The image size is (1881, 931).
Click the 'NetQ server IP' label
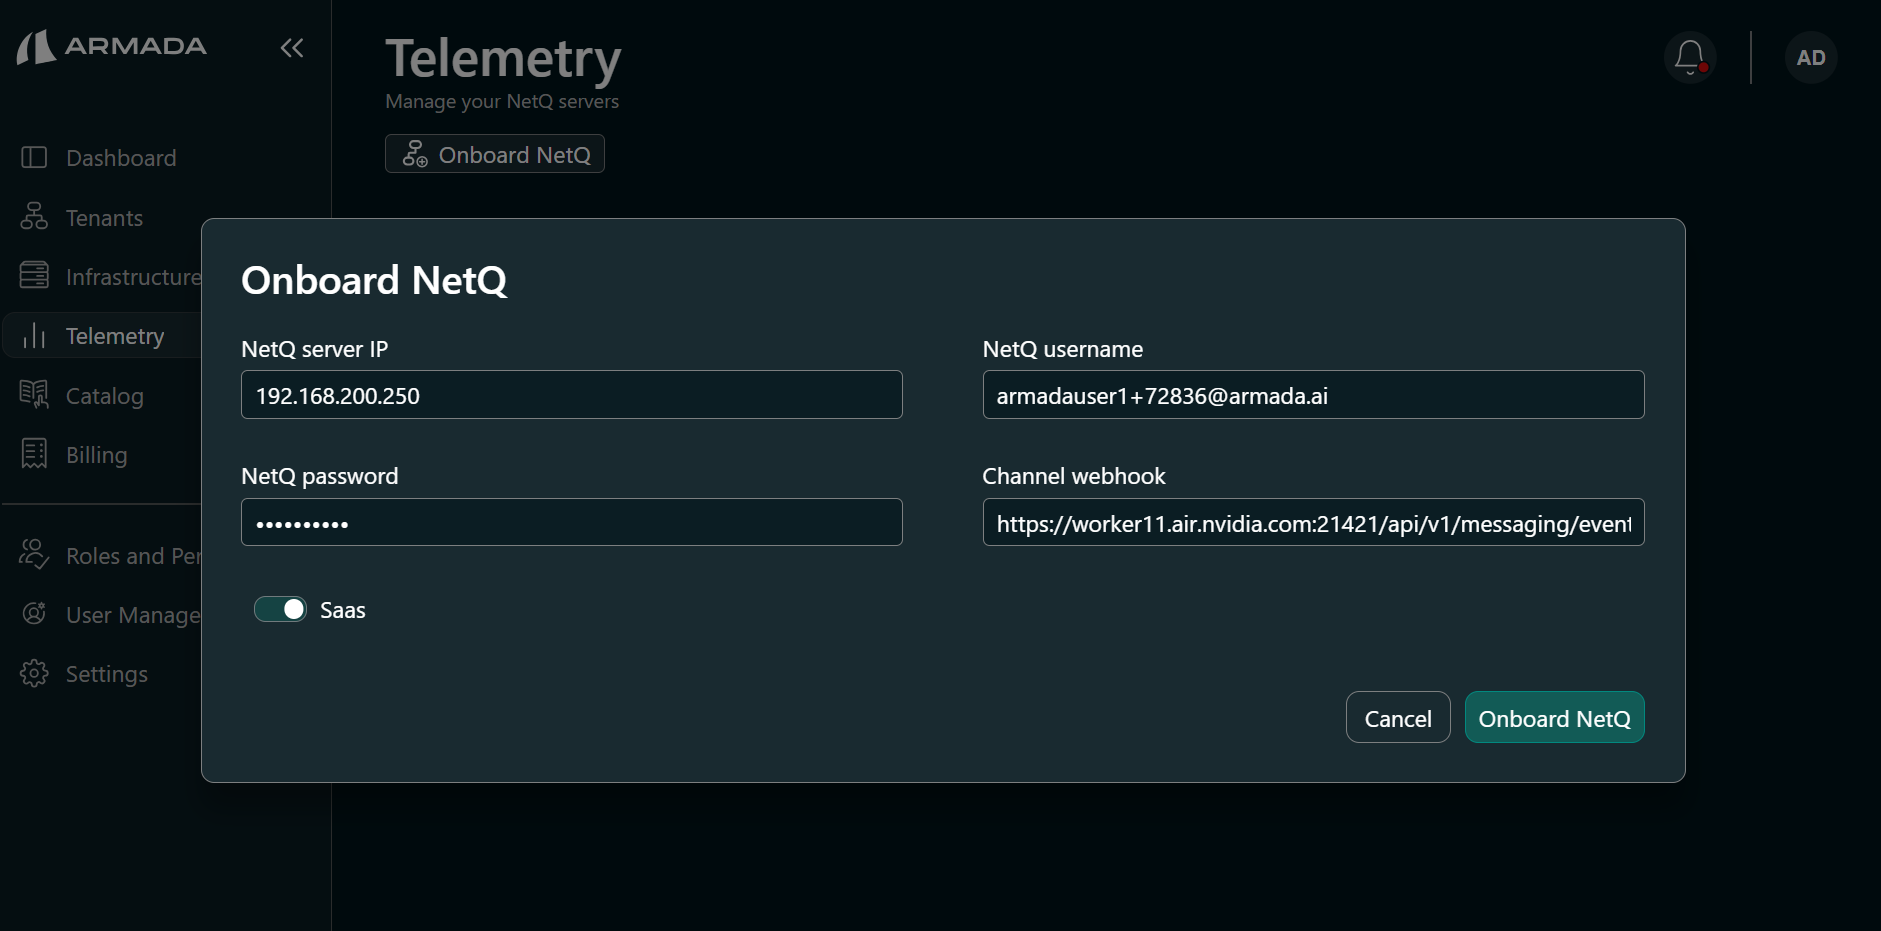tap(314, 349)
